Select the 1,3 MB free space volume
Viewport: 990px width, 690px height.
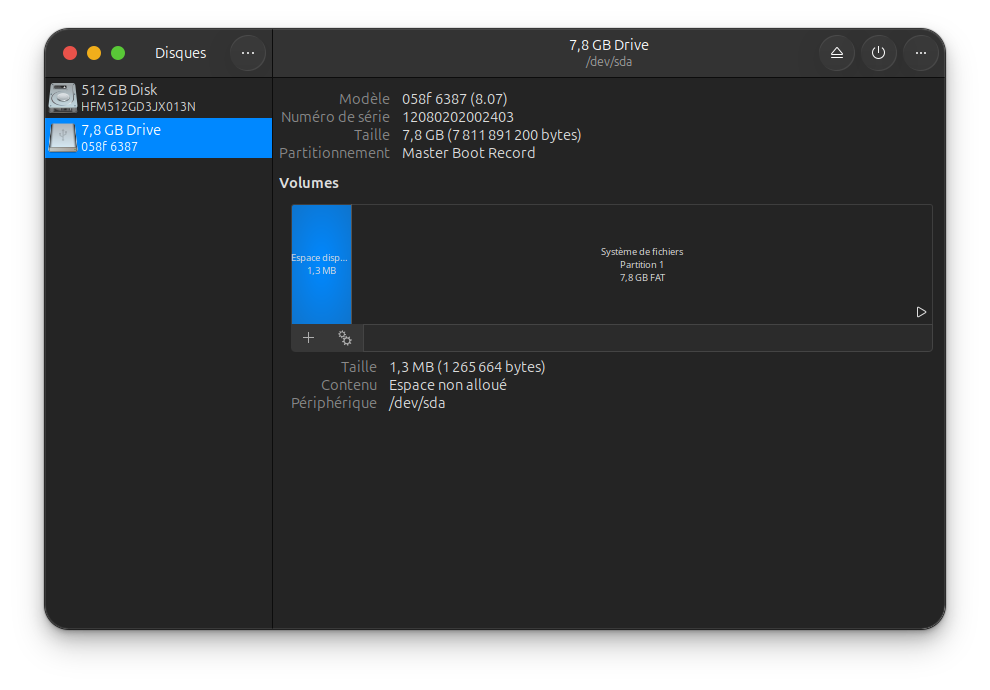point(321,264)
